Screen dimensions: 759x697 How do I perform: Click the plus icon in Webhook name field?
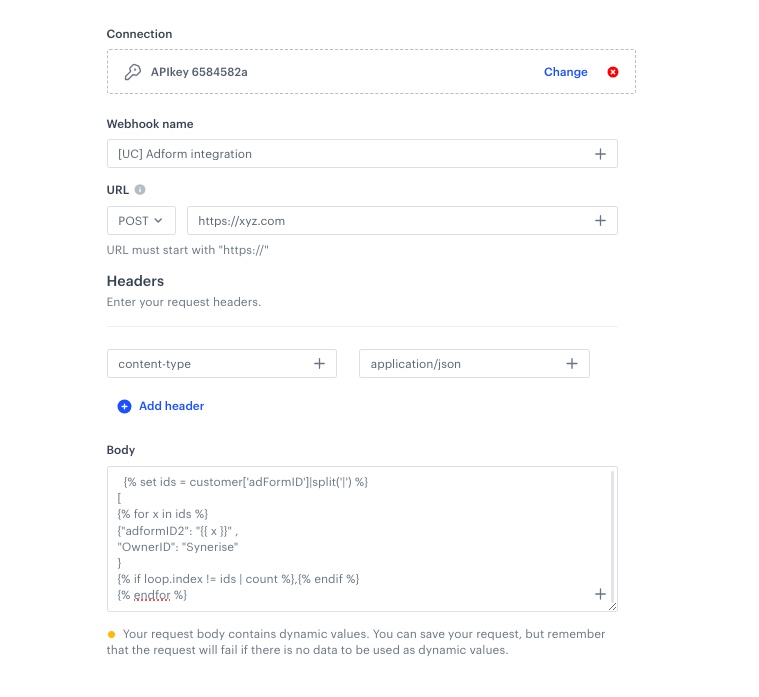pyautogui.click(x=600, y=154)
